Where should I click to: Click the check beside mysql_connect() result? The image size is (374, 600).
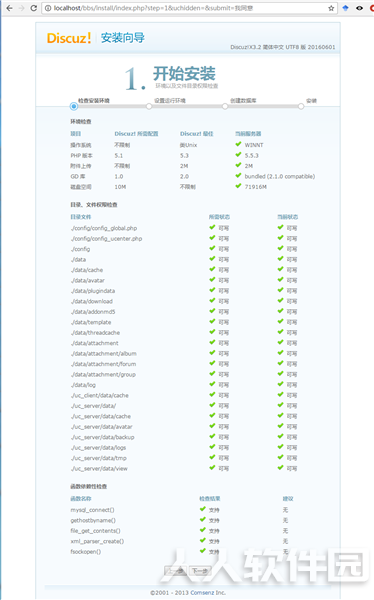coord(203,509)
